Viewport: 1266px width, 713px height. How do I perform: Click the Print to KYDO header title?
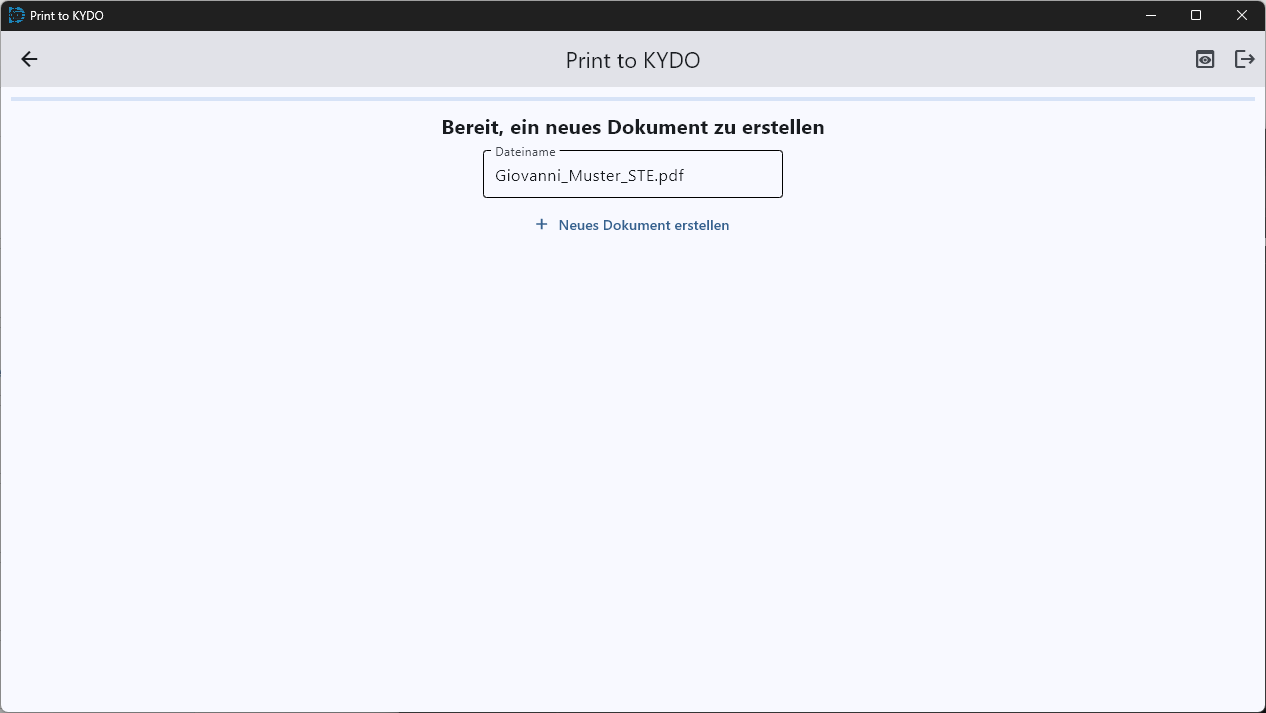[633, 60]
